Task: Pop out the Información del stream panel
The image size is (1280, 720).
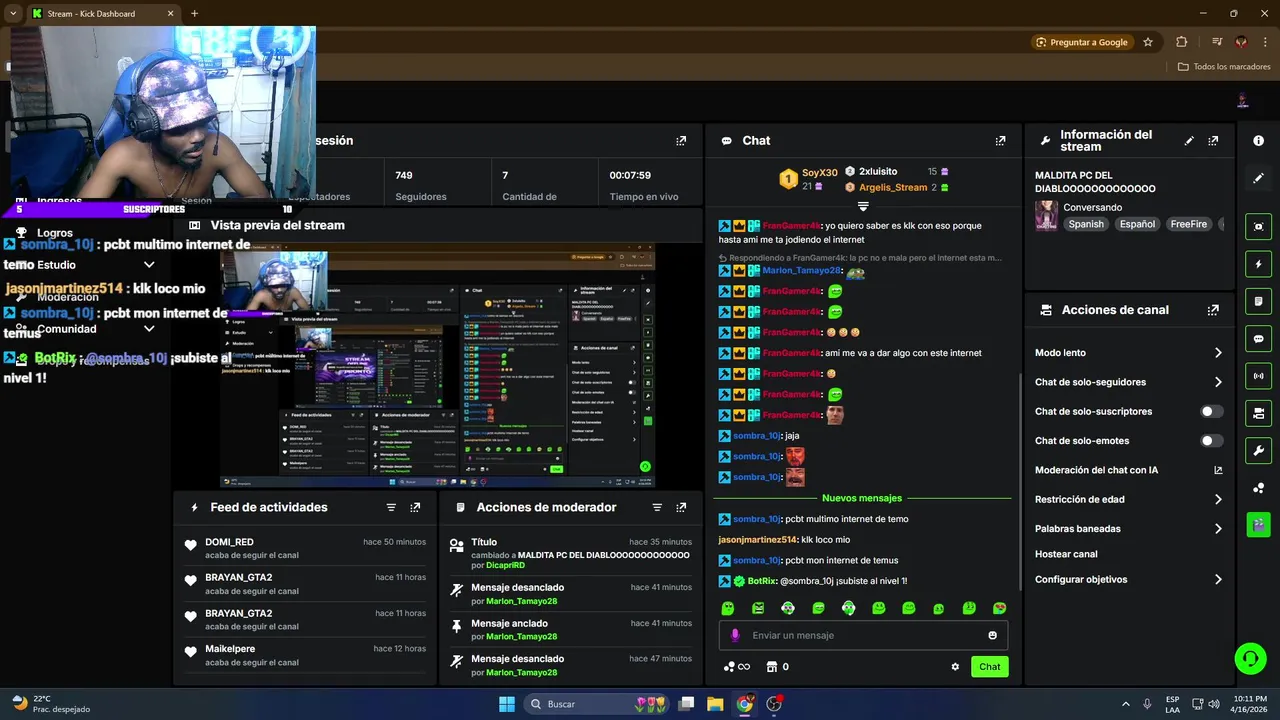Action: pyautogui.click(x=1213, y=141)
